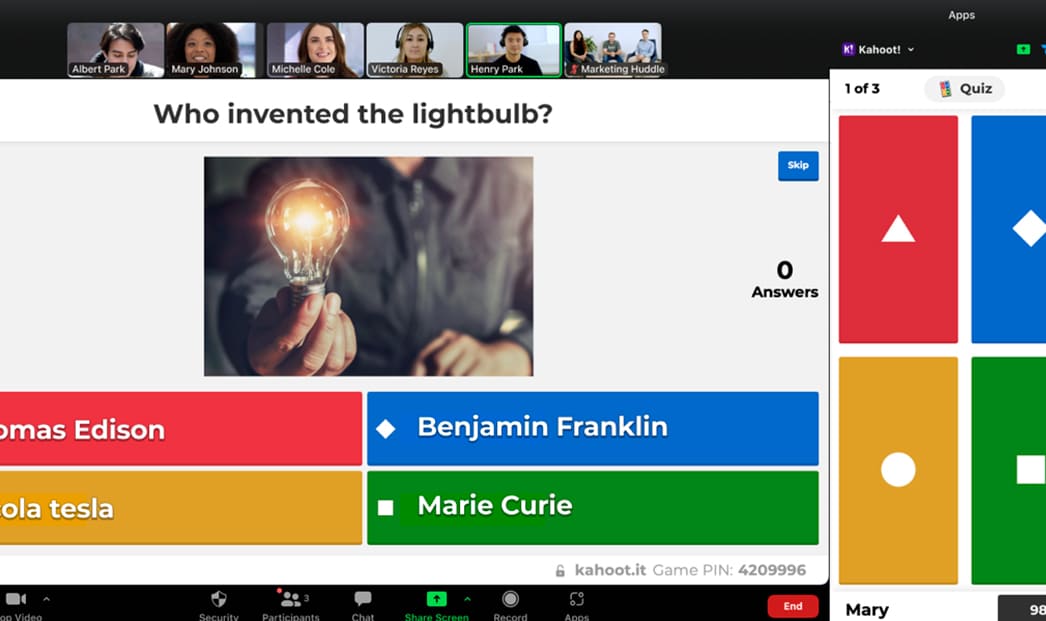Click the green share icon beside Kahoot!
Viewport: 1046px width, 621px height.
pos(1023,49)
